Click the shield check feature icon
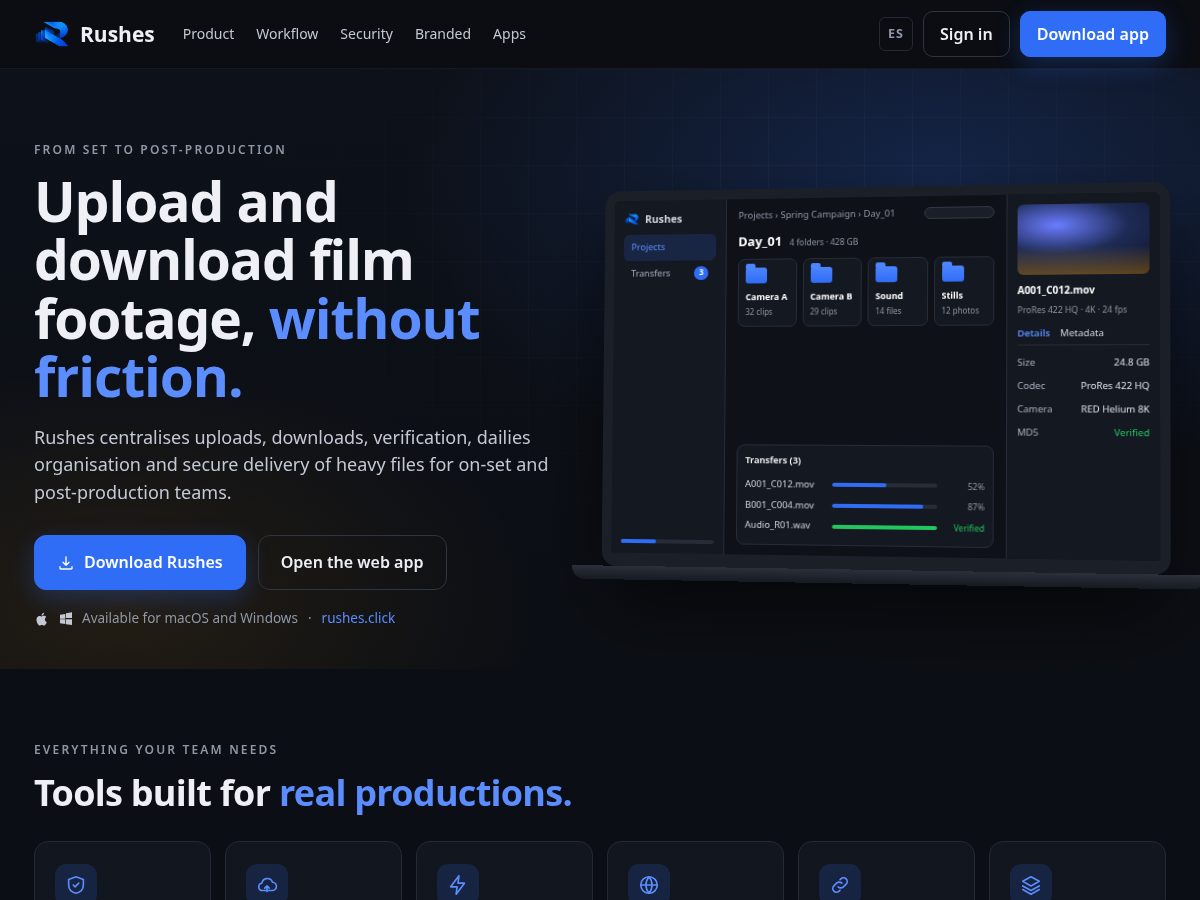 tap(76, 884)
